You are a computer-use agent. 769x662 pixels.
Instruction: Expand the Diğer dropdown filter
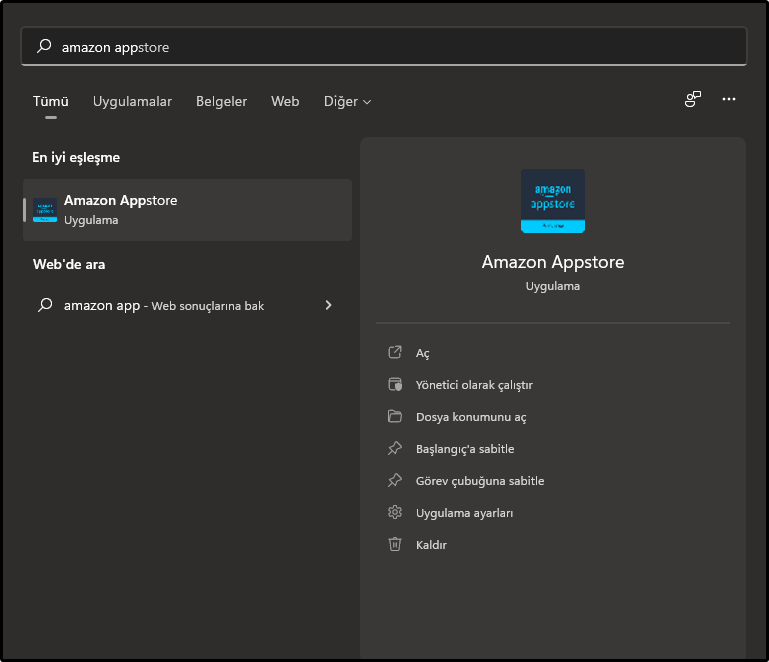[x=347, y=101]
